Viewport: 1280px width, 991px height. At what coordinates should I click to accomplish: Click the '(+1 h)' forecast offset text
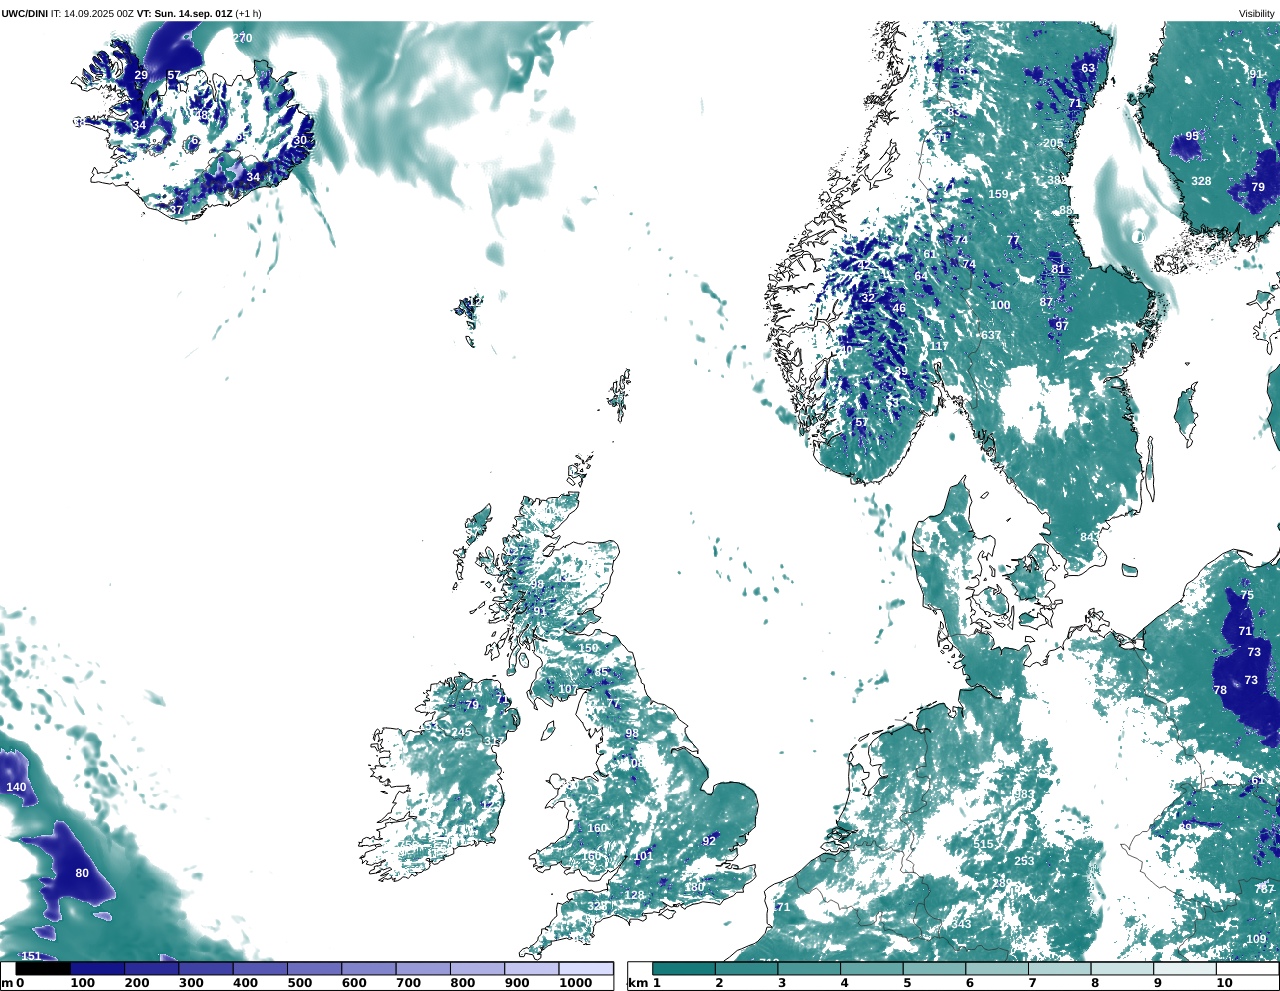pyautogui.click(x=248, y=14)
